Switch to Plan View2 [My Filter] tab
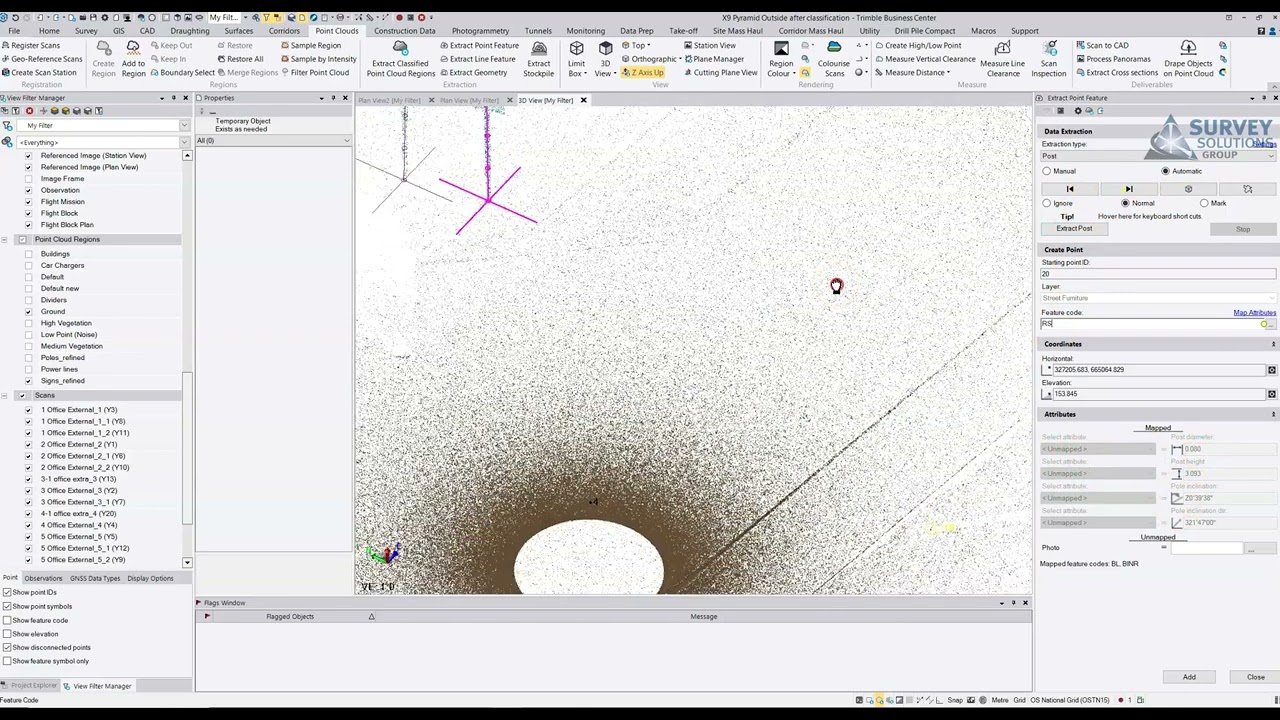Viewport: 1280px width, 720px height. (389, 100)
